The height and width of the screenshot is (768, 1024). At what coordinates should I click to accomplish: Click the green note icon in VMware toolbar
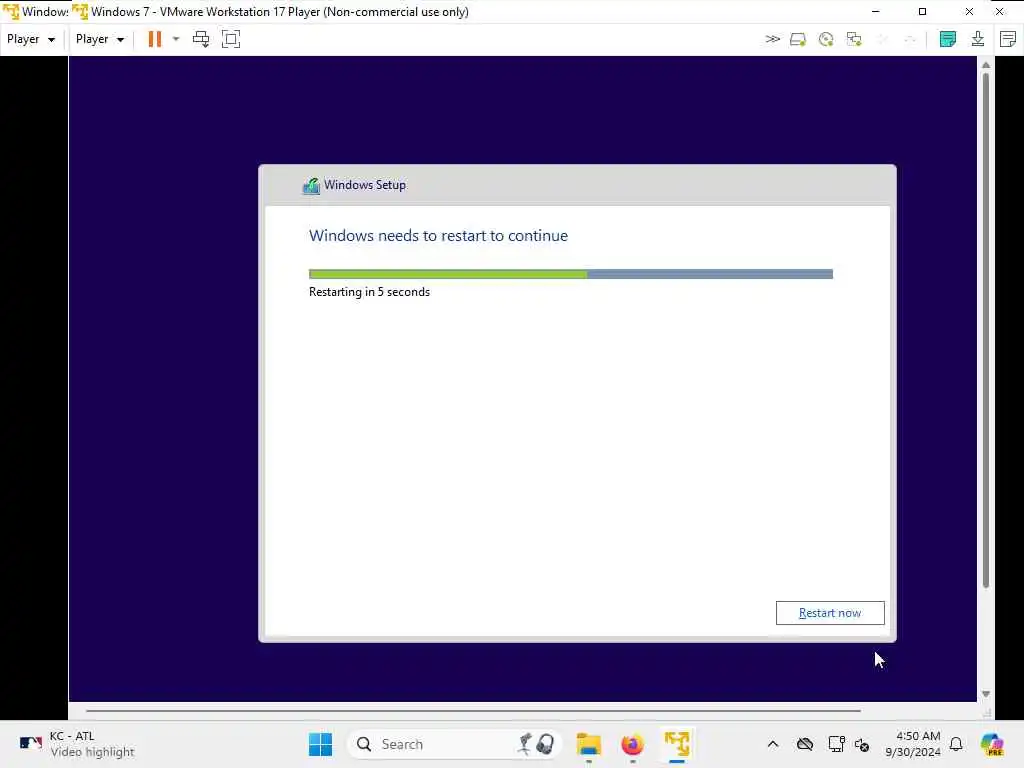pos(948,39)
